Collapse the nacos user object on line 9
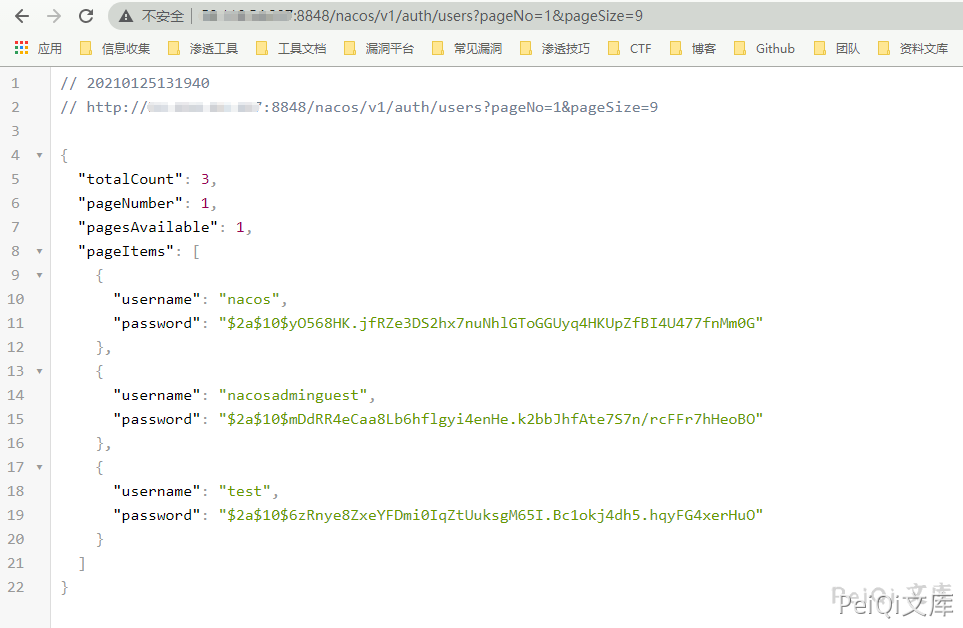This screenshot has height=628, width=963. click(39, 275)
